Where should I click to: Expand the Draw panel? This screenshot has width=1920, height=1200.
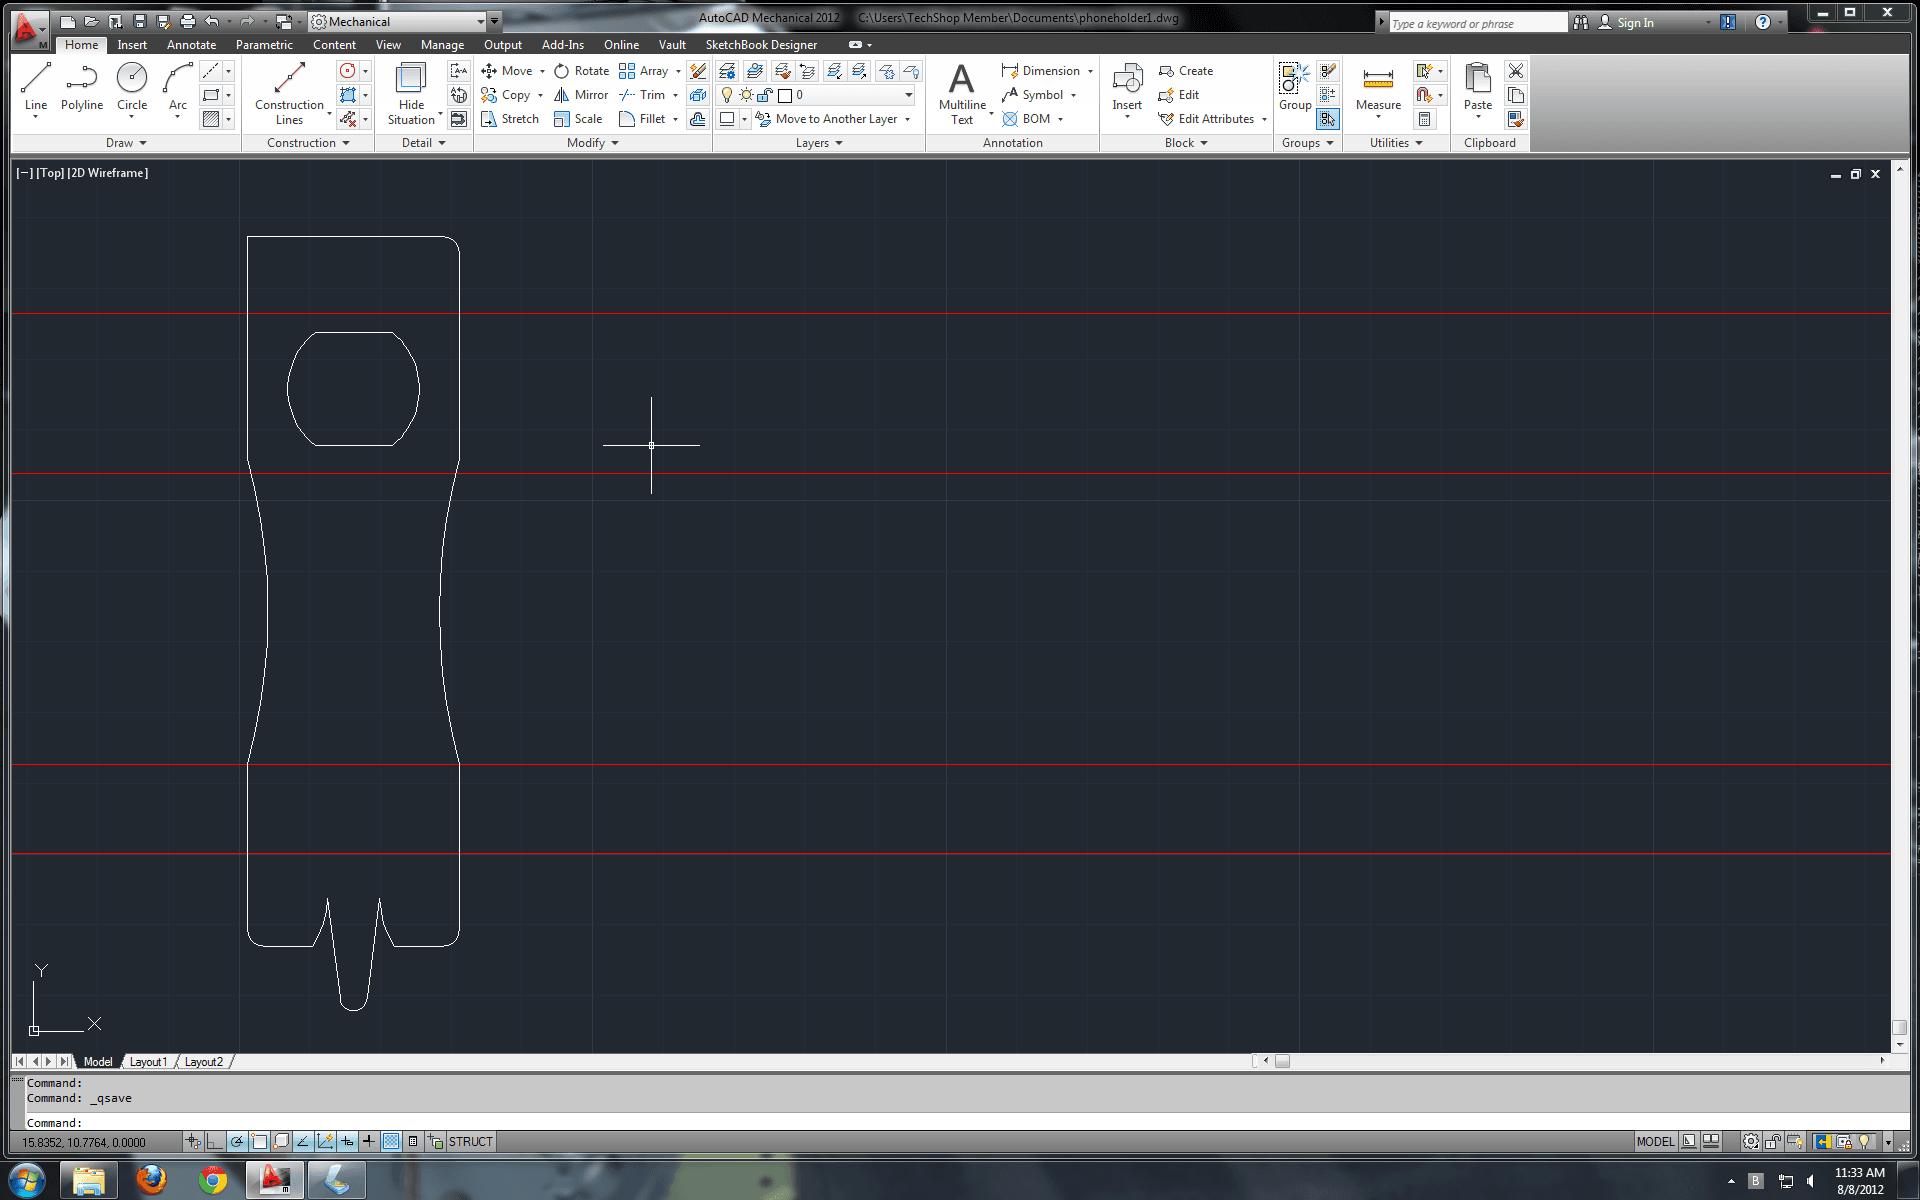click(126, 143)
